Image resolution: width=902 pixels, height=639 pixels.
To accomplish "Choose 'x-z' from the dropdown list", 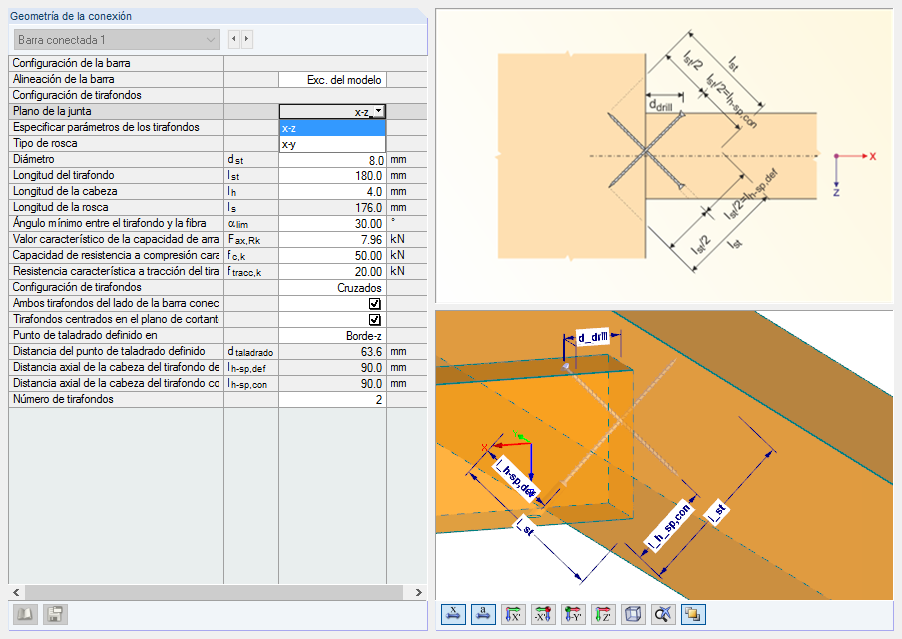I will point(332,128).
